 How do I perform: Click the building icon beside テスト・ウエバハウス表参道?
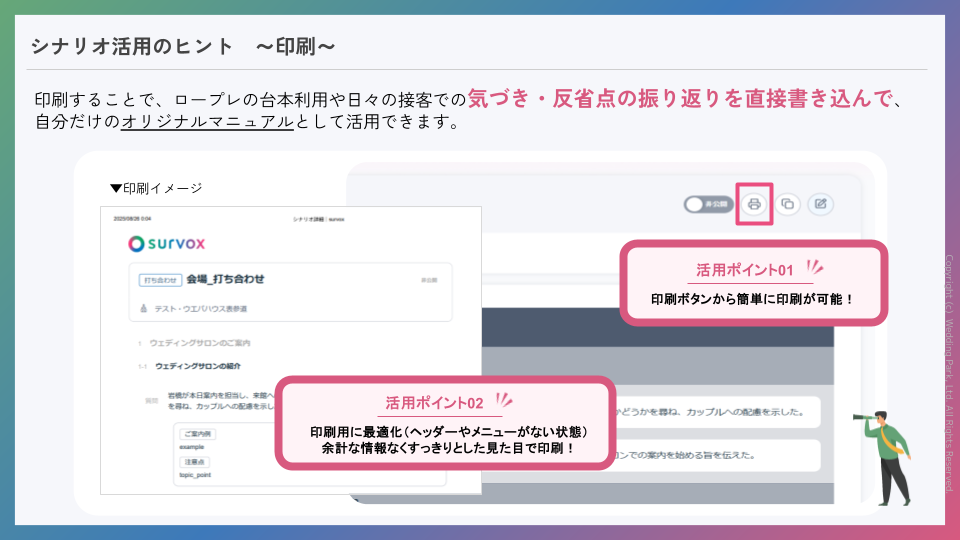144,309
